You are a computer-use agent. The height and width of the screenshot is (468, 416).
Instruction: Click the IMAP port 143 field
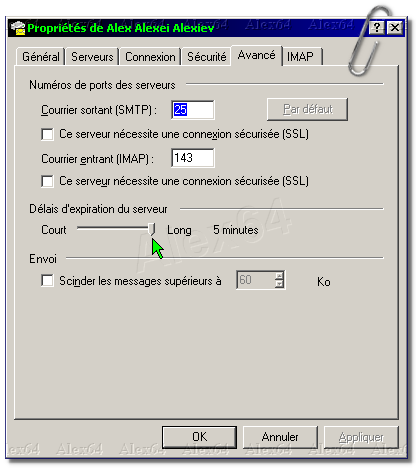(193, 158)
